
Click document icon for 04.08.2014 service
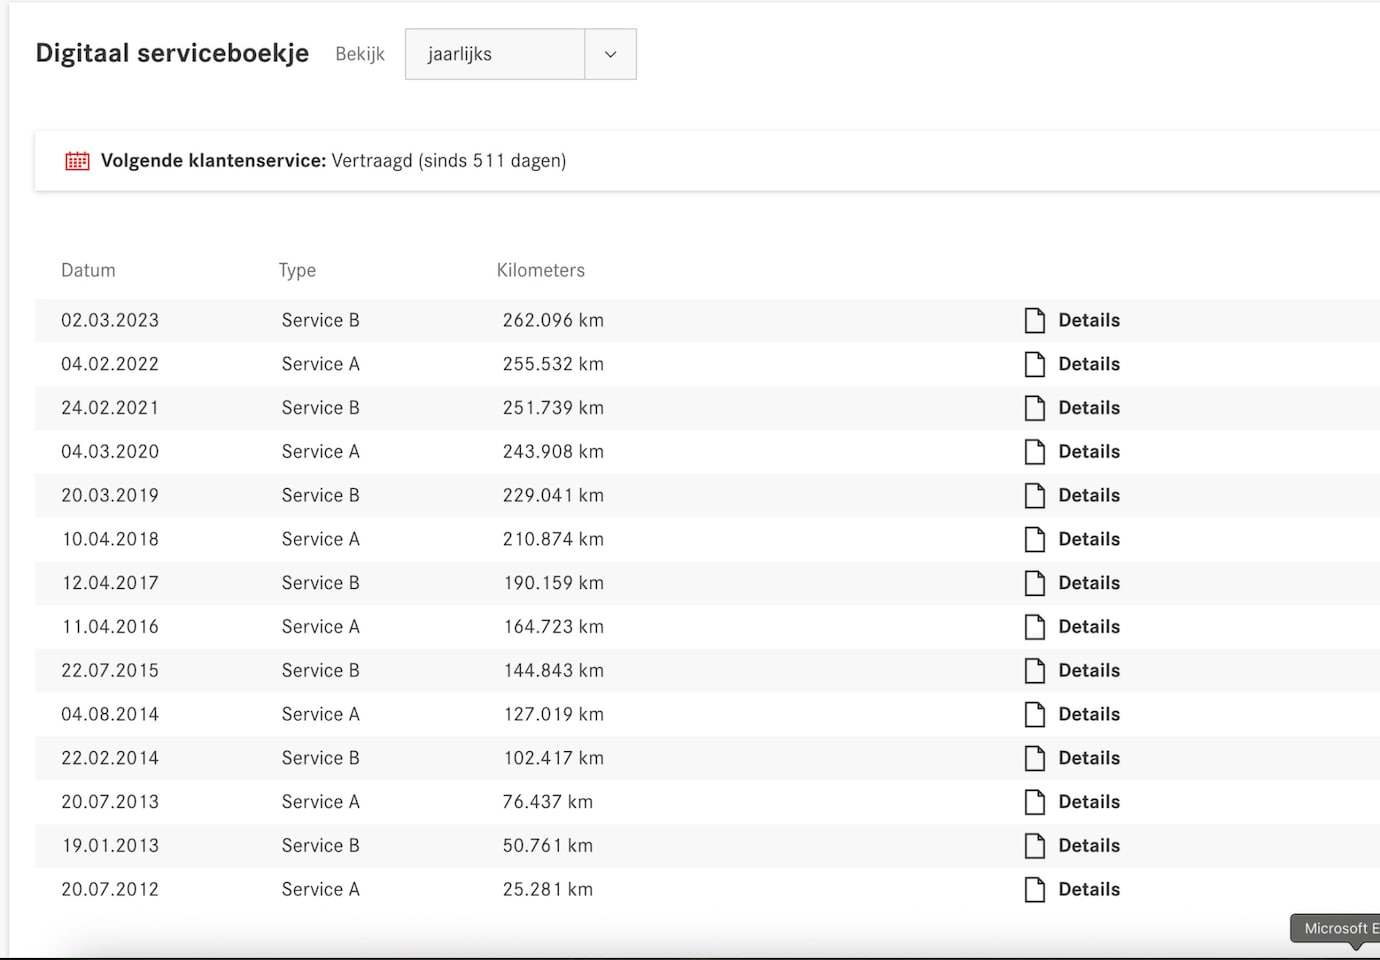click(1035, 714)
